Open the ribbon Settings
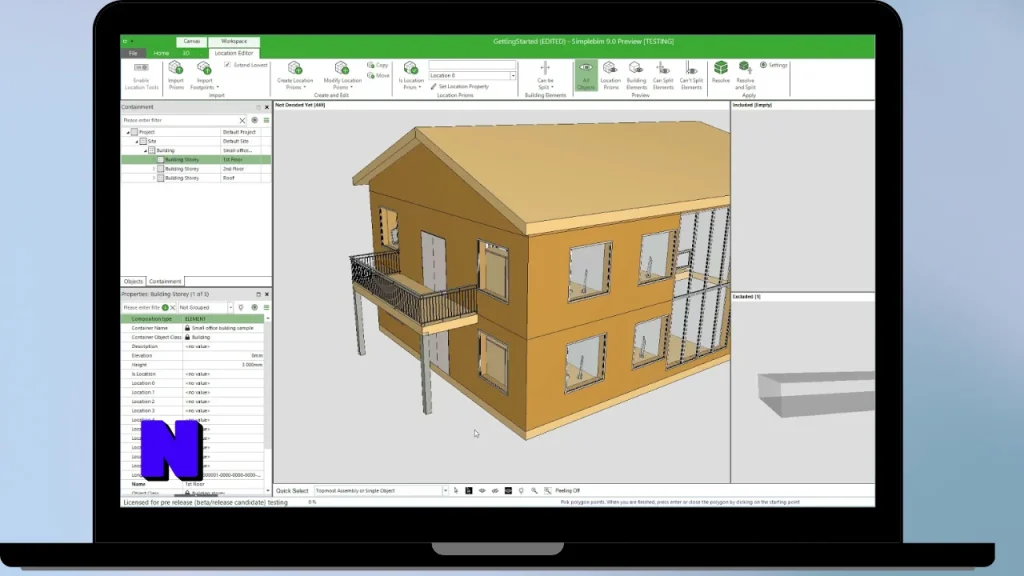 pyautogui.click(x=773, y=65)
